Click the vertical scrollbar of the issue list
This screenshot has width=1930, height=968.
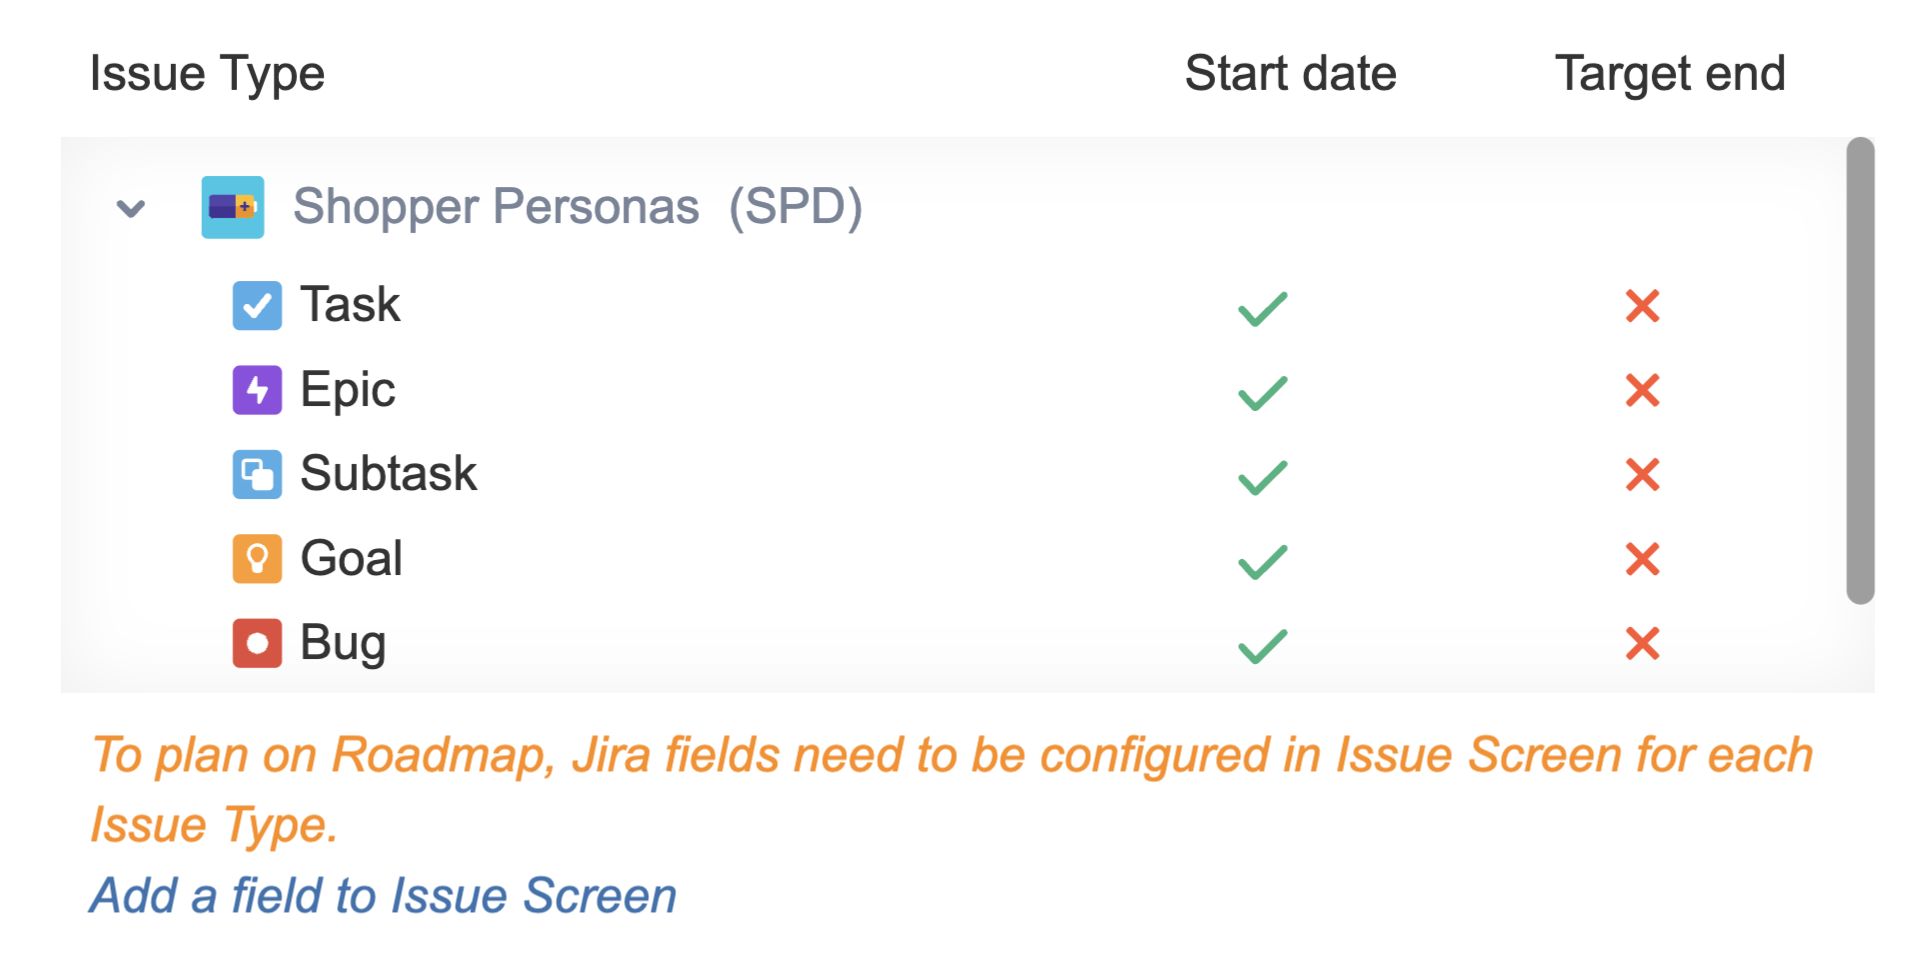pos(1860,370)
